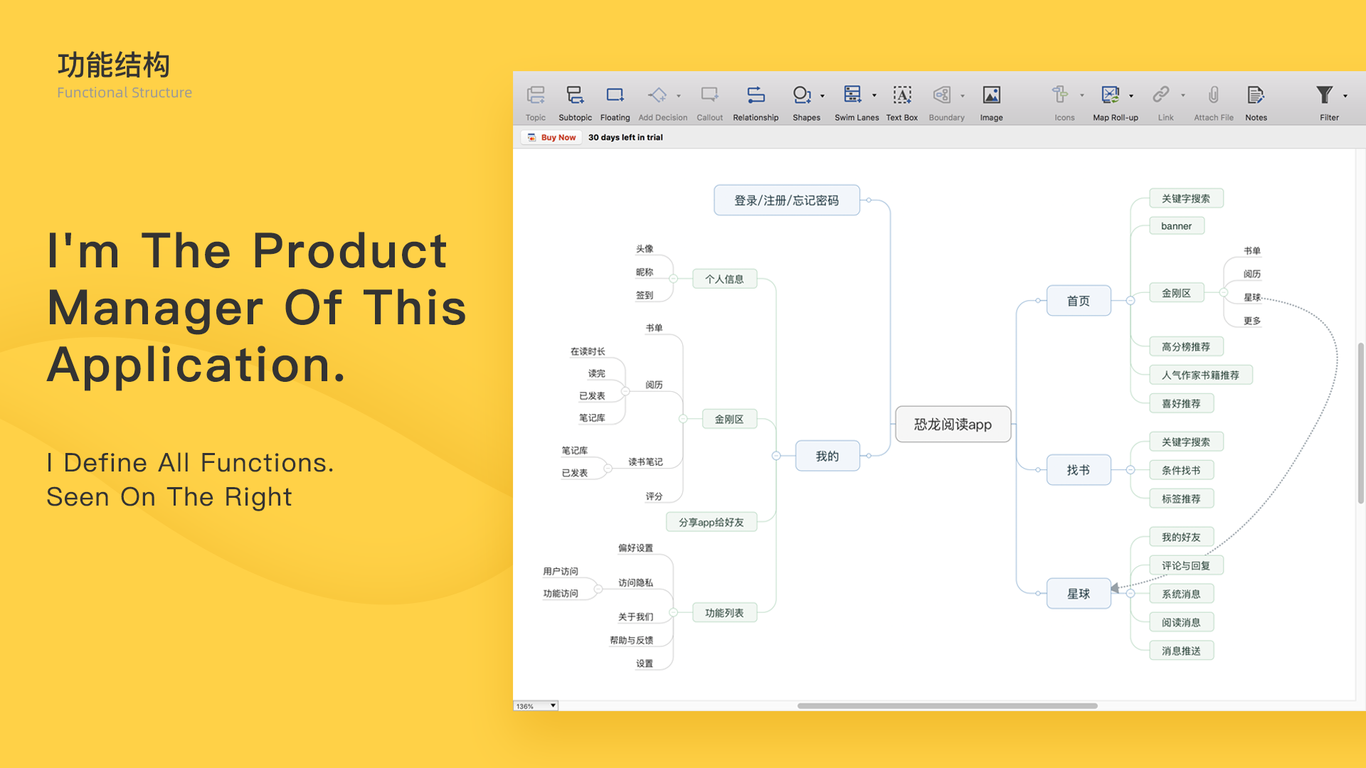Choose the Relationship tool
This screenshot has height=768, width=1366.
(x=756, y=95)
